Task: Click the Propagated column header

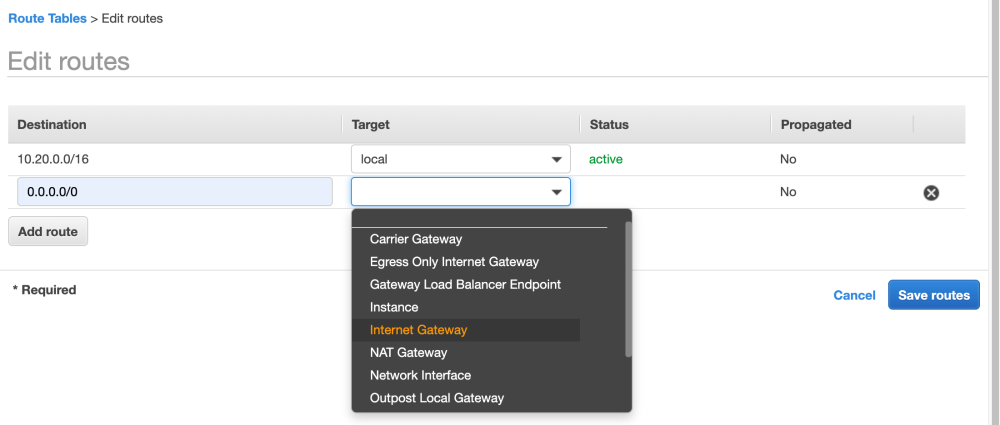Action: [815, 125]
